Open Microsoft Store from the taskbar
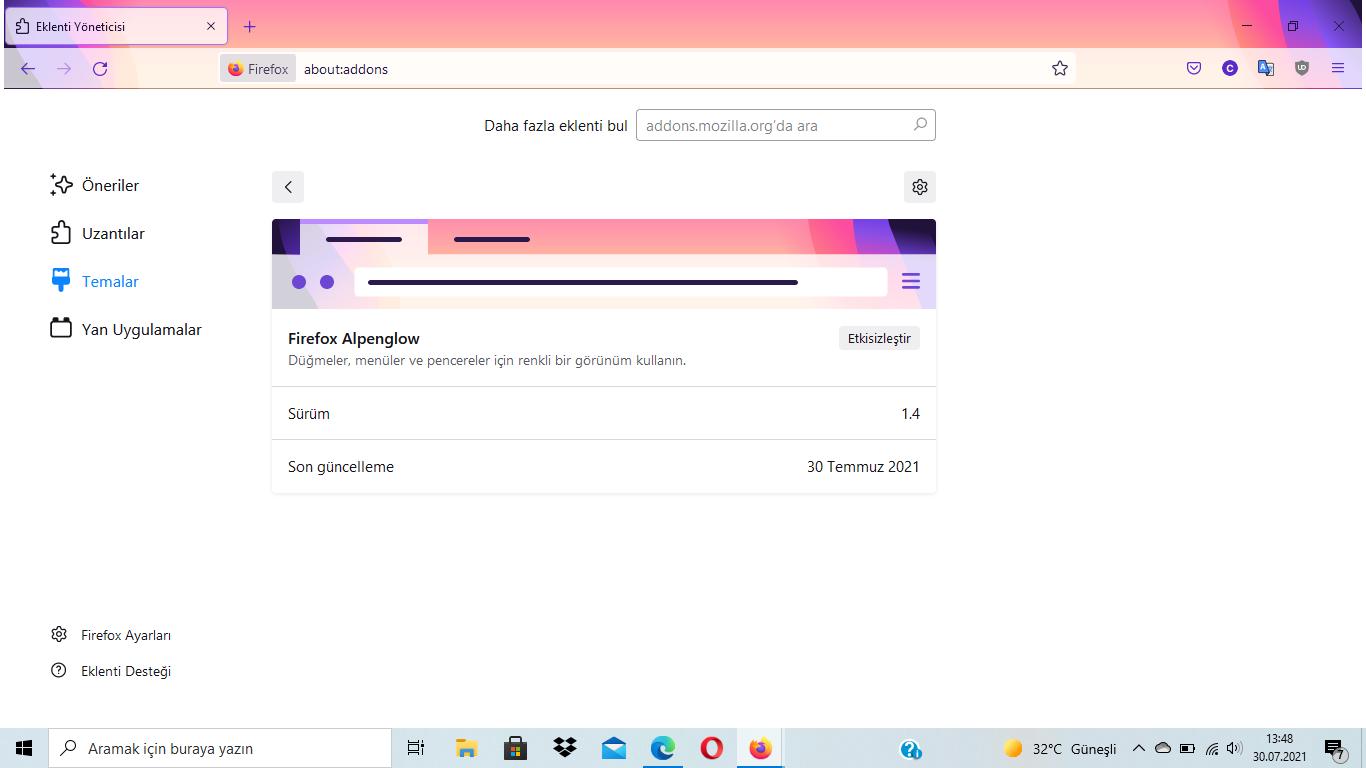 click(x=515, y=748)
